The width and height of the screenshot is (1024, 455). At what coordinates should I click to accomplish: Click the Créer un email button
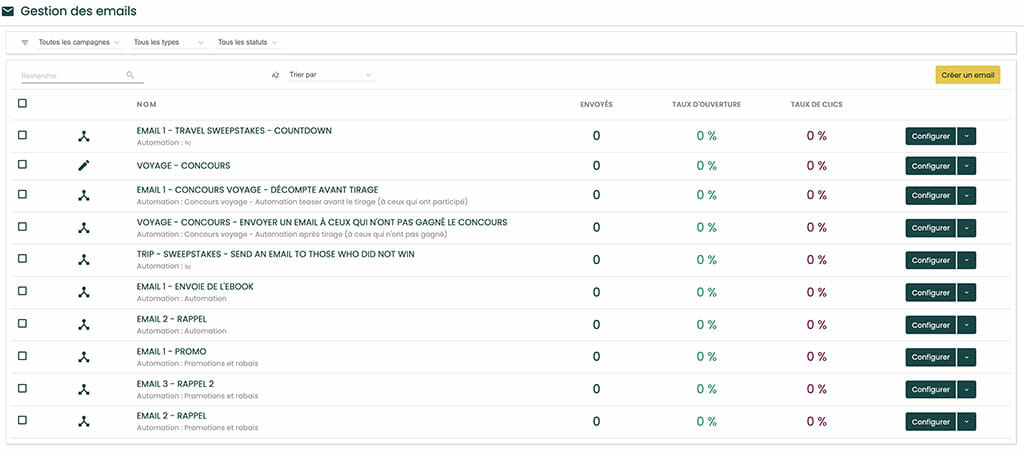967,75
